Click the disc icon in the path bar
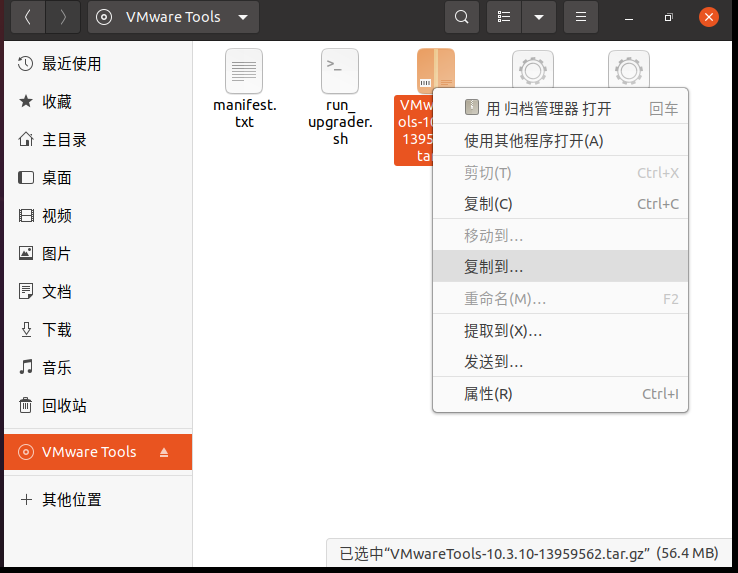The image size is (738, 573). (104, 17)
